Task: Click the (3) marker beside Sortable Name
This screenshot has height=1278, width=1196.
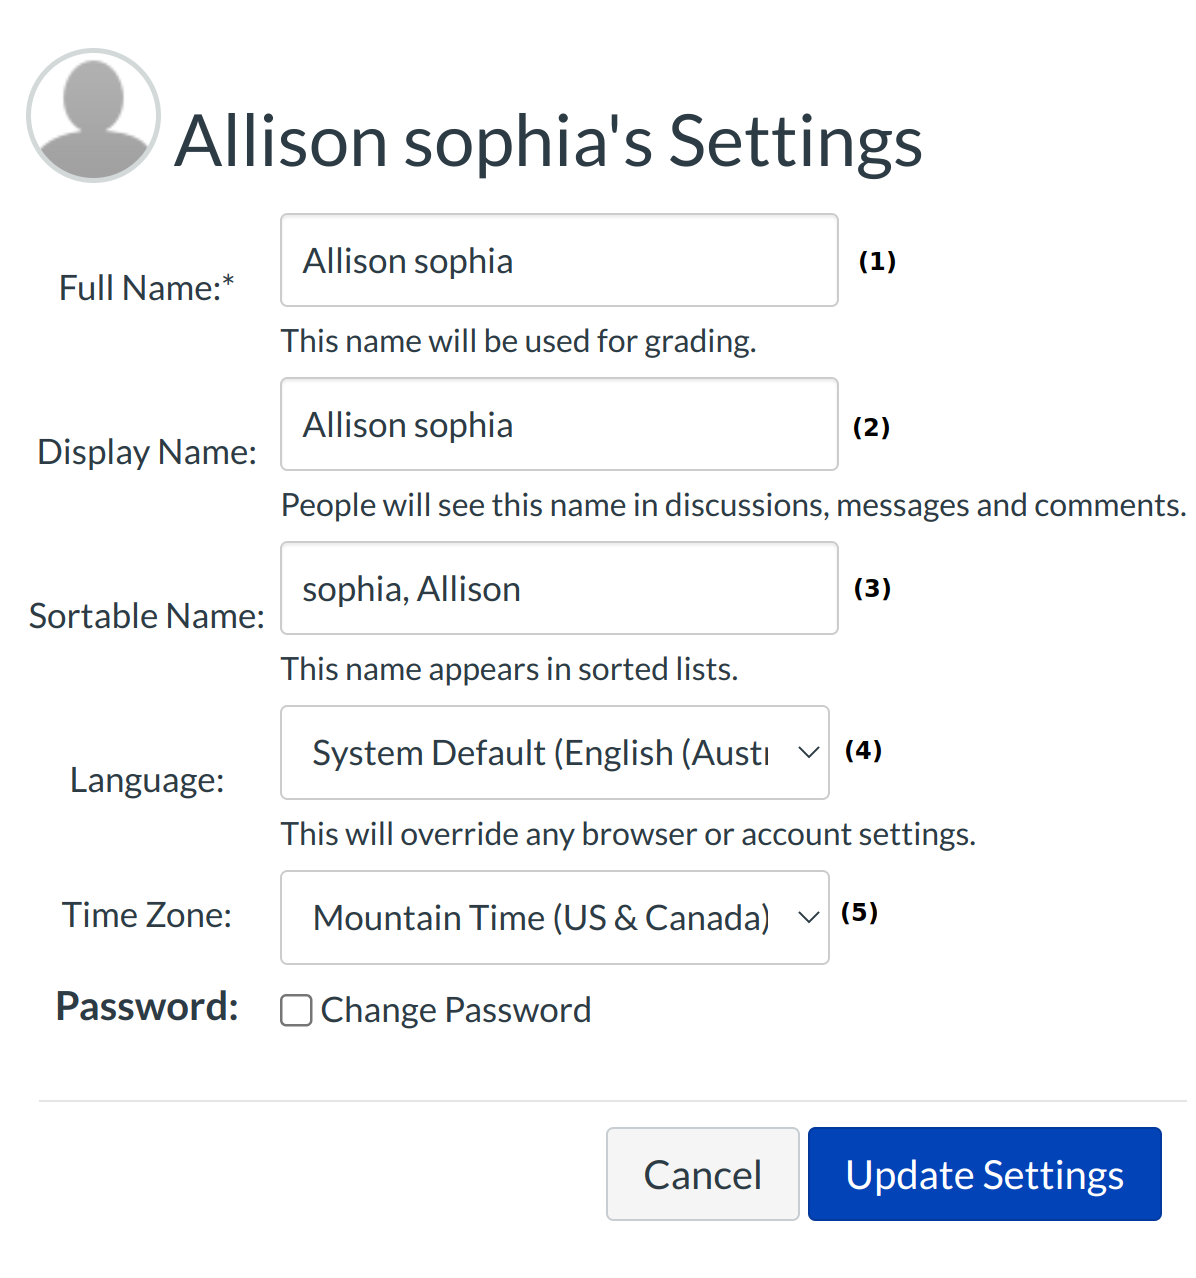Action: pos(872,588)
